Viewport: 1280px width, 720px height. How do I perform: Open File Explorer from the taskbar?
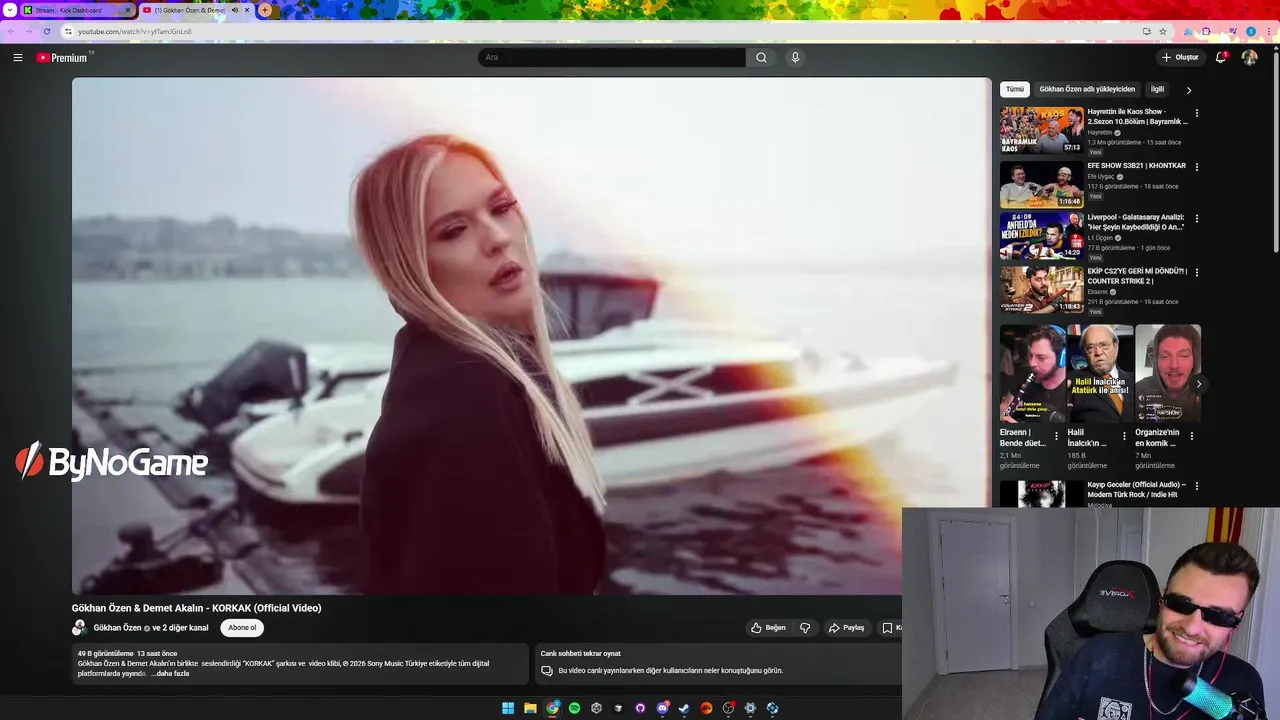click(x=530, y=708)
